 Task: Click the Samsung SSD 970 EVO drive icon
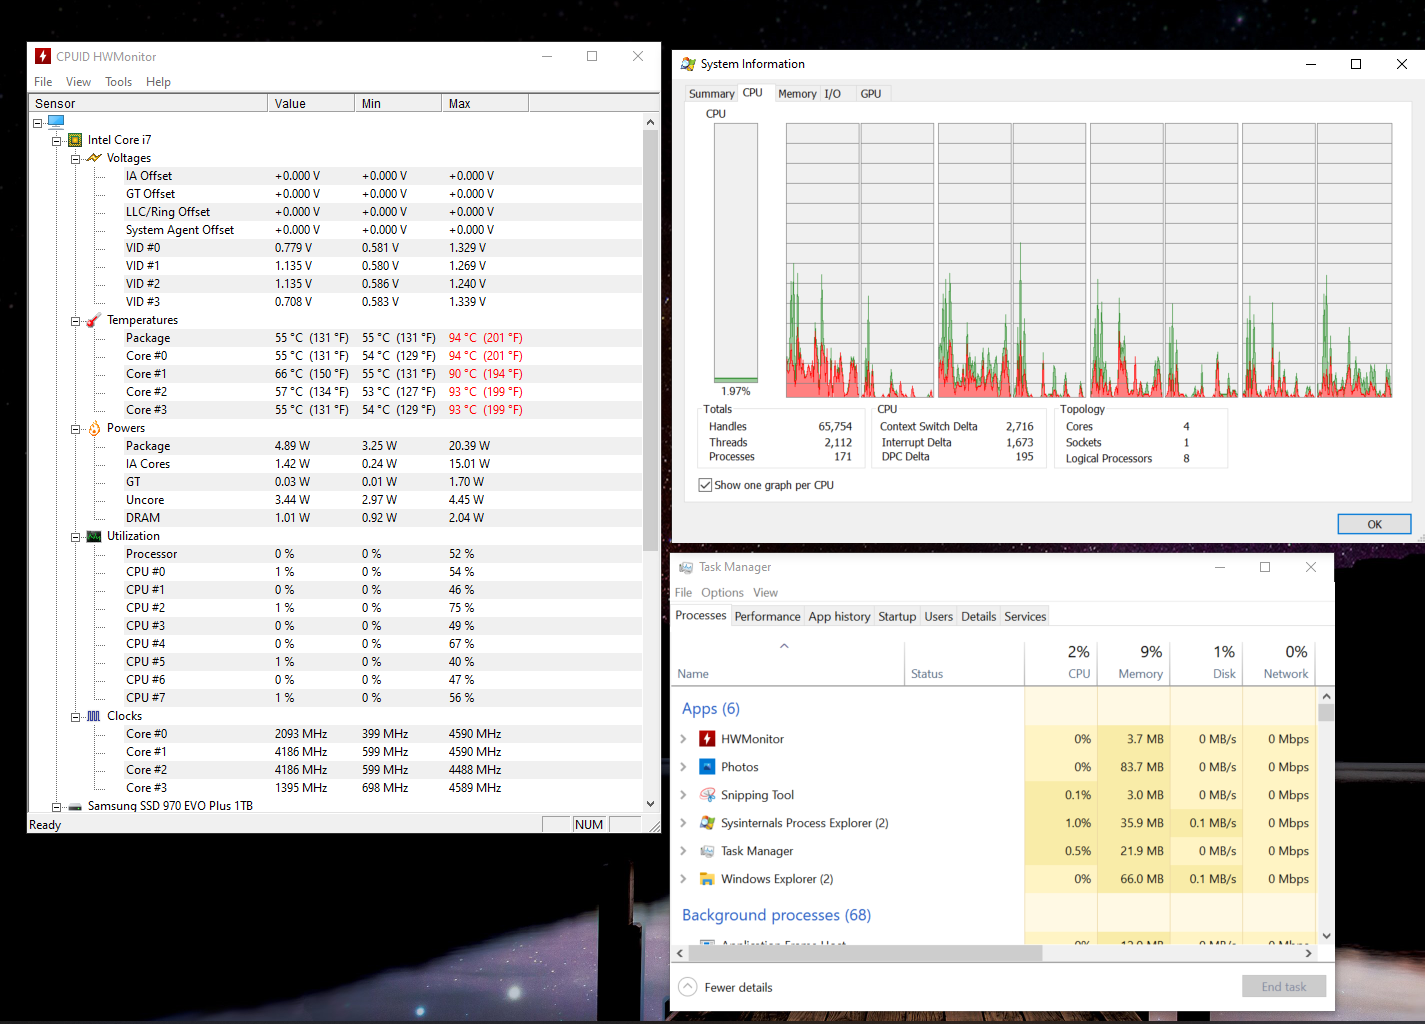75,806
